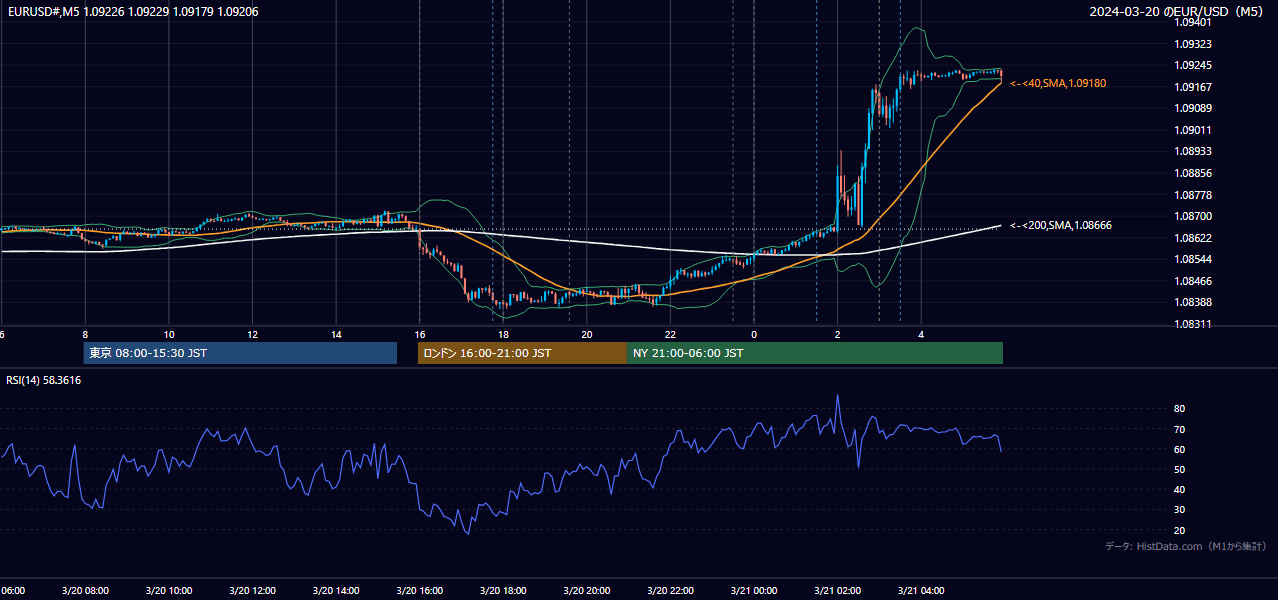Click RSI scale value 80
This screenshot has width=1278, height=600.
coord(1179,409)
